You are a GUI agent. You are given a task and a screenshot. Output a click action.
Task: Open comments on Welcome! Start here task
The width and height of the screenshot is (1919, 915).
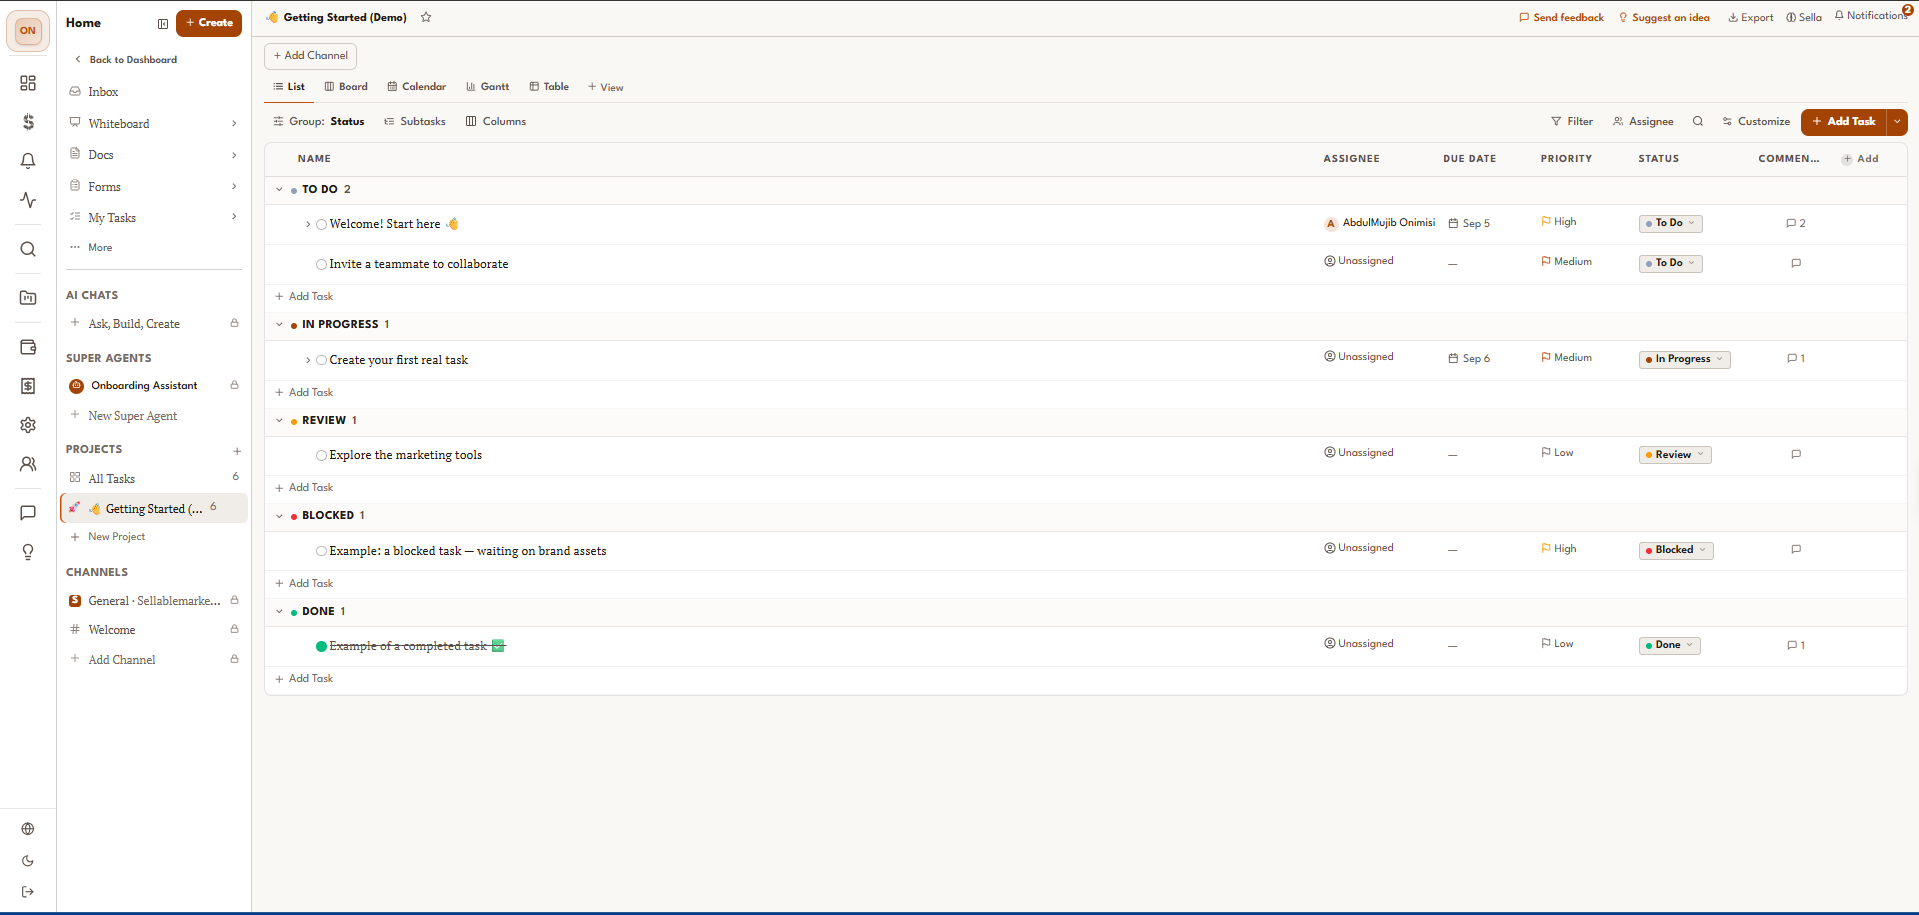(x=1796, y=223)
